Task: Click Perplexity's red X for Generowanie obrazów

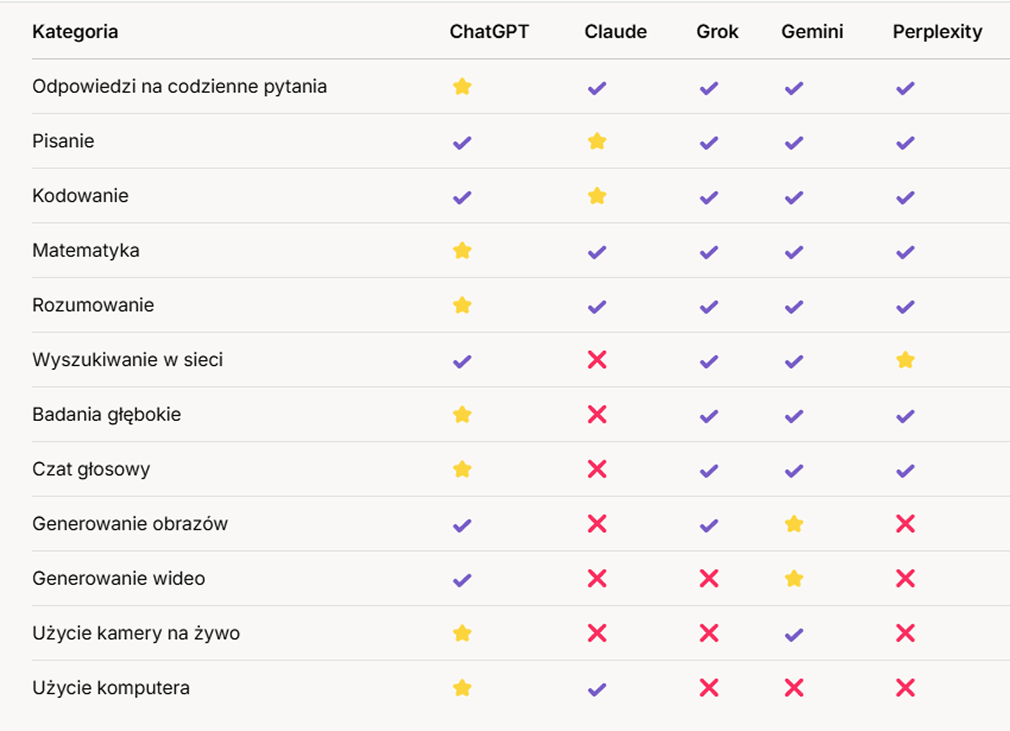Action: 905,524
